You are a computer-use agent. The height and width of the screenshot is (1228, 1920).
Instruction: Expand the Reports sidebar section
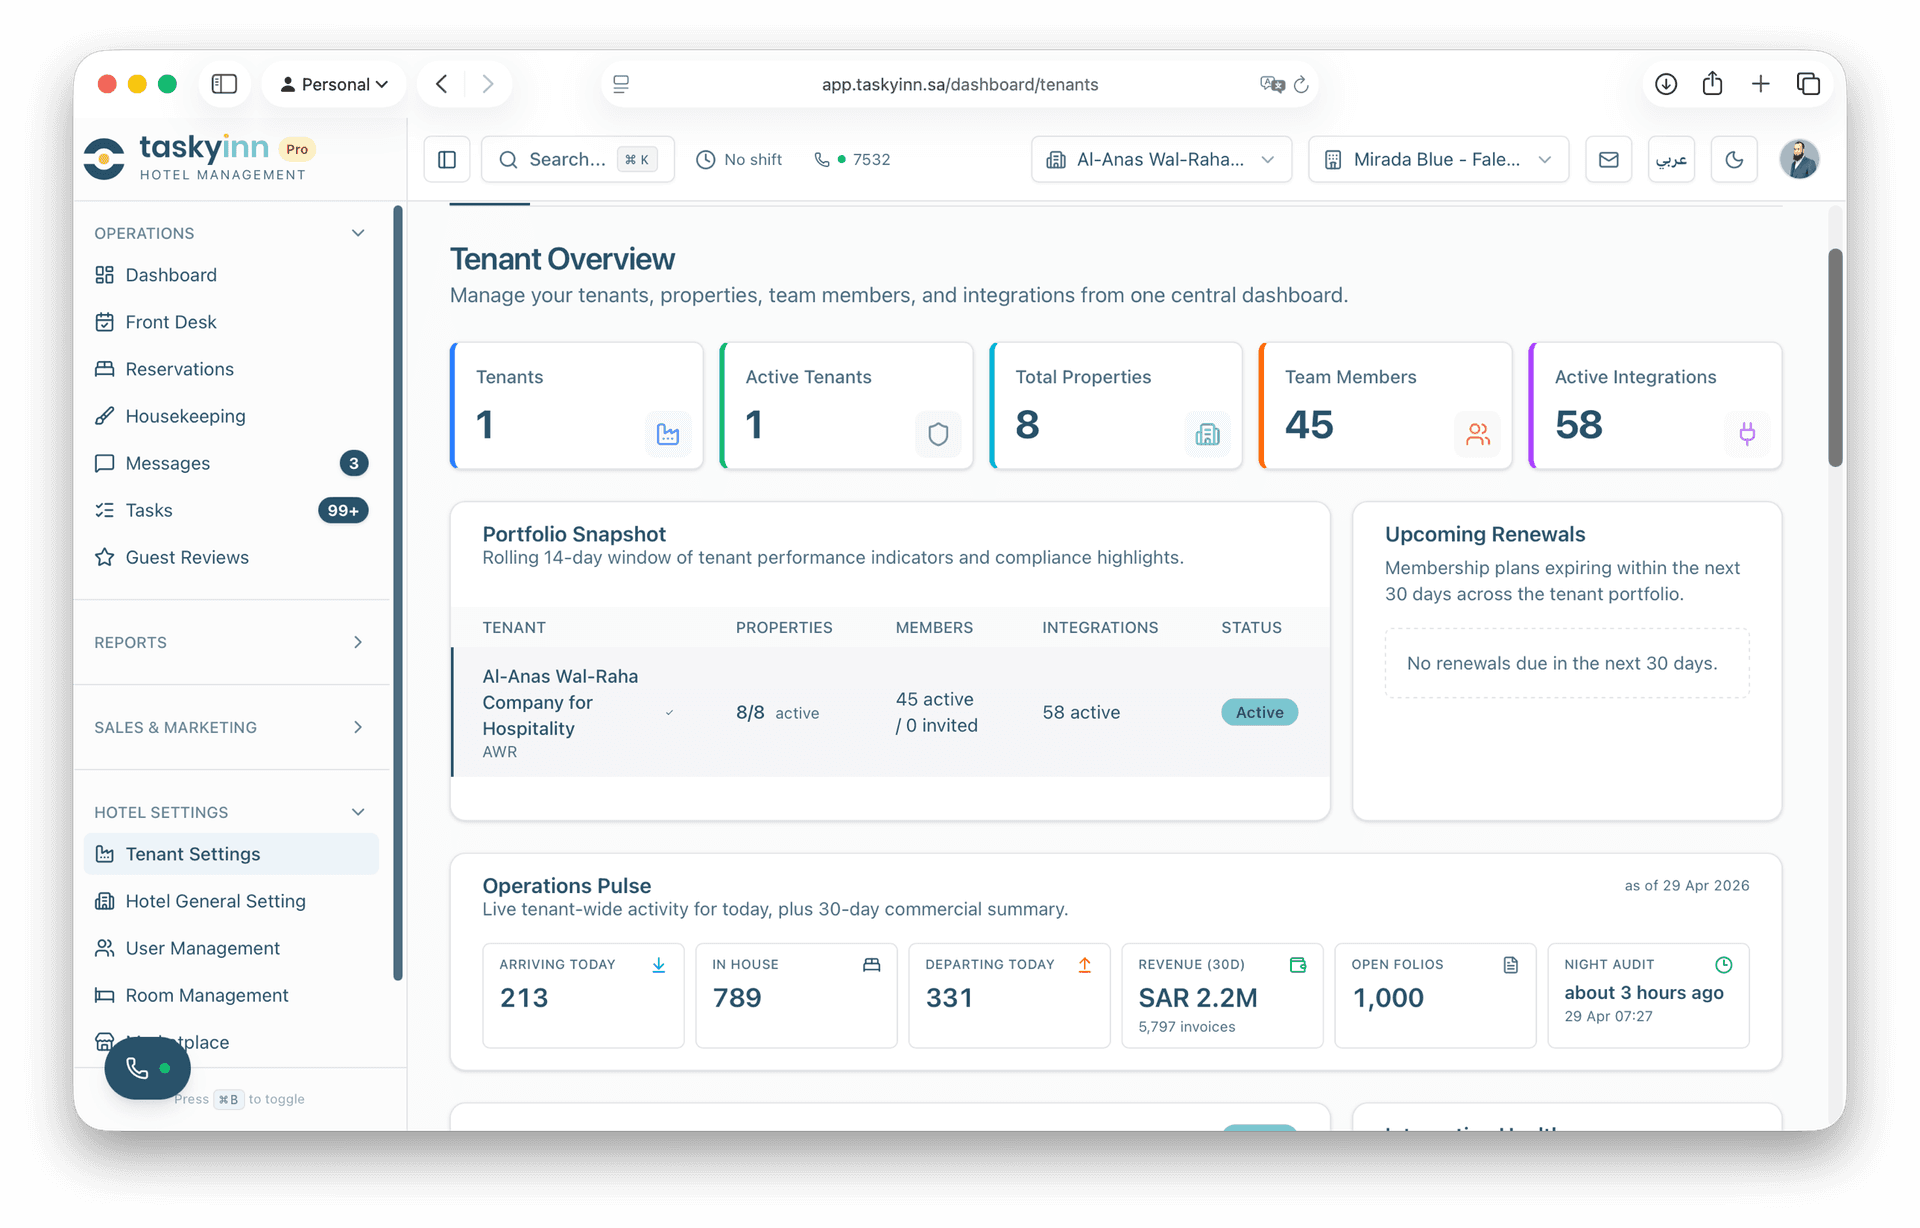coord(230,642)
